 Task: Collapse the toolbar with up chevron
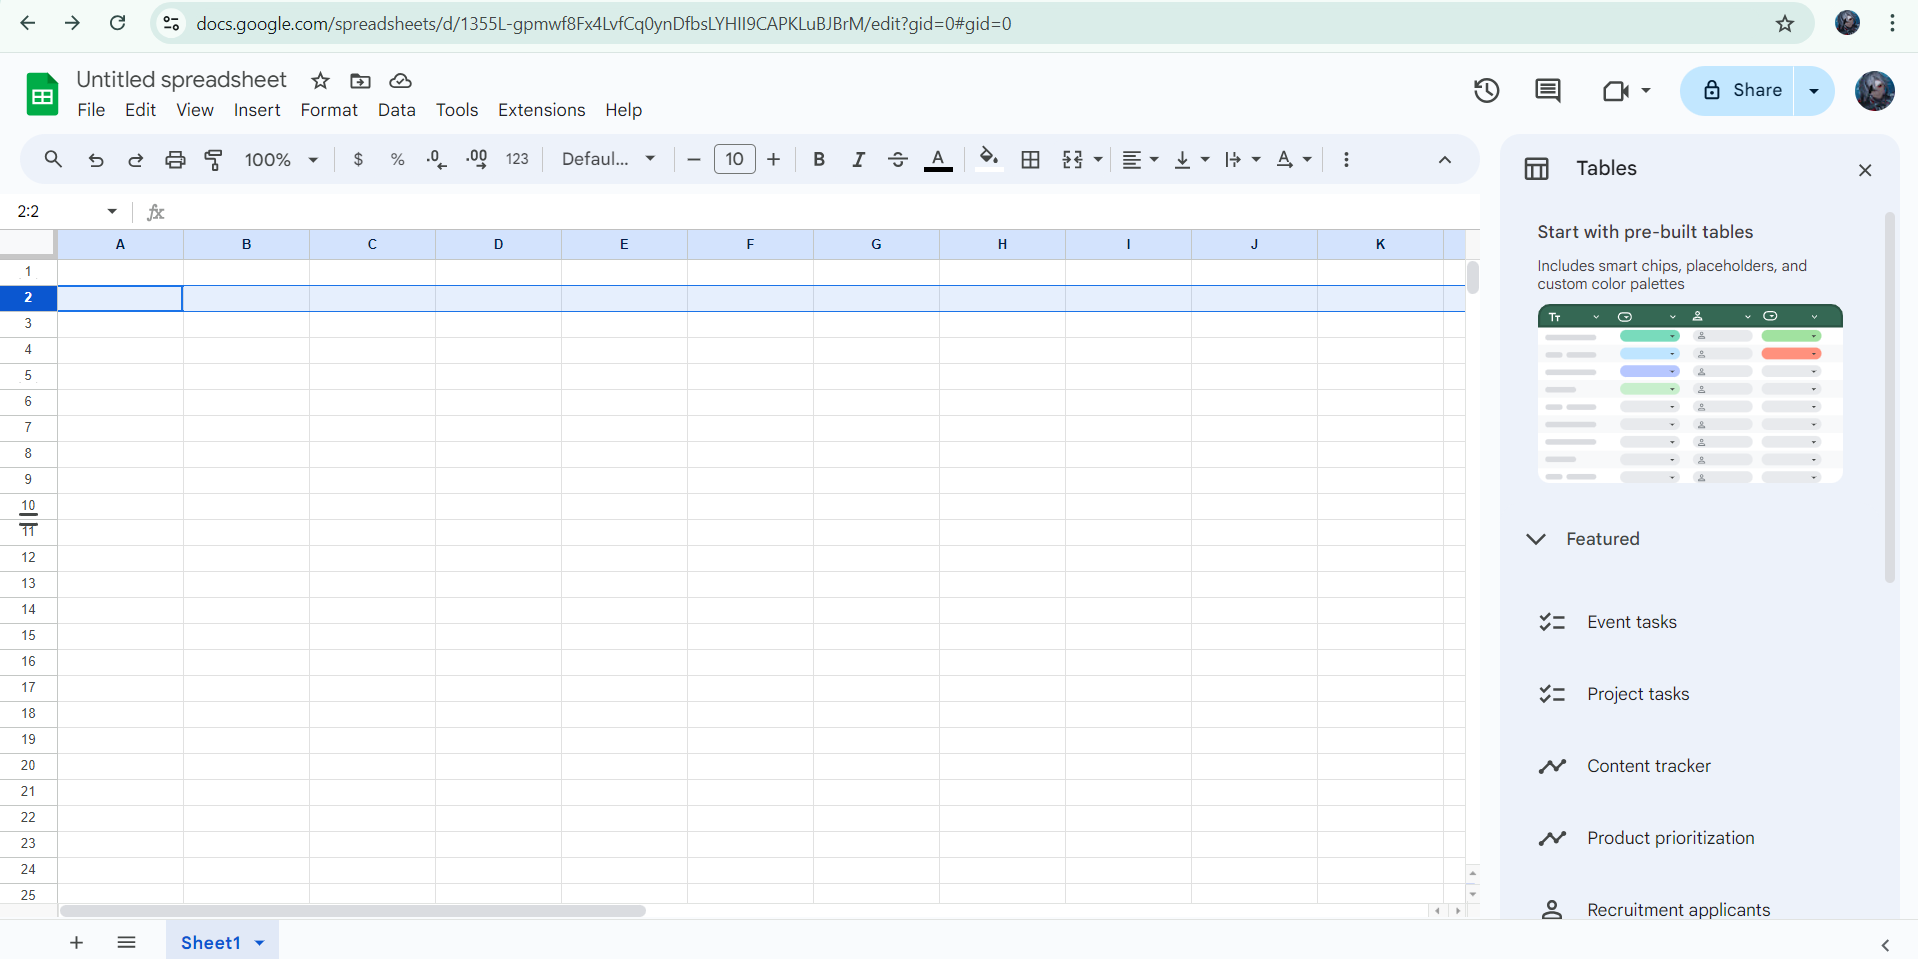coord(1444,160)
